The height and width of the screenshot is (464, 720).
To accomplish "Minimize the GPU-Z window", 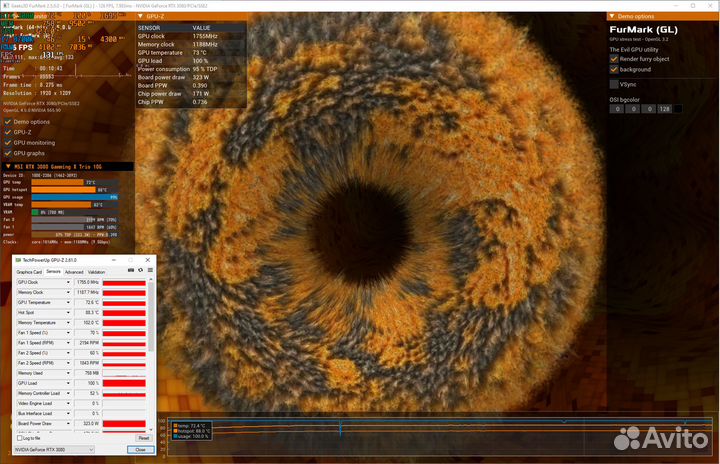I will 114,260.
